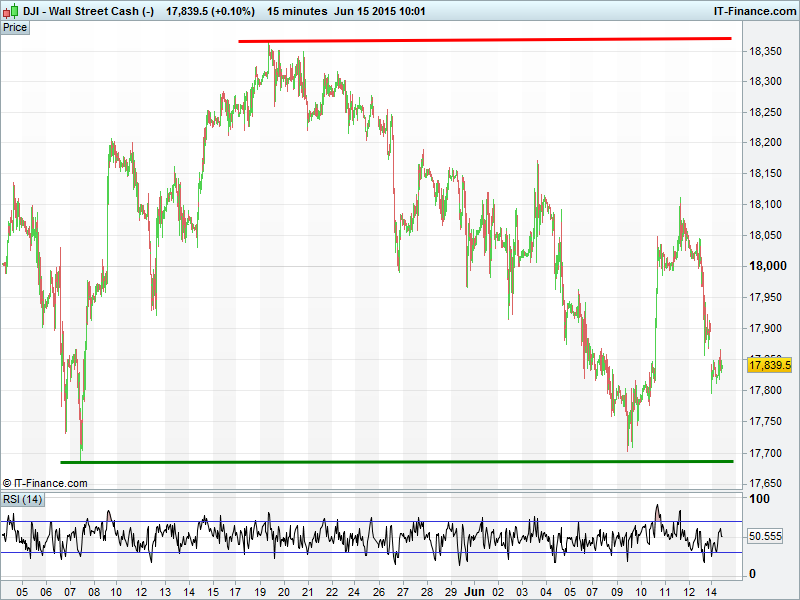Image resolution: width=800 pixels, height=600 pixels.
Task: Select the Price panel label
Action: (x=15, y=27)
